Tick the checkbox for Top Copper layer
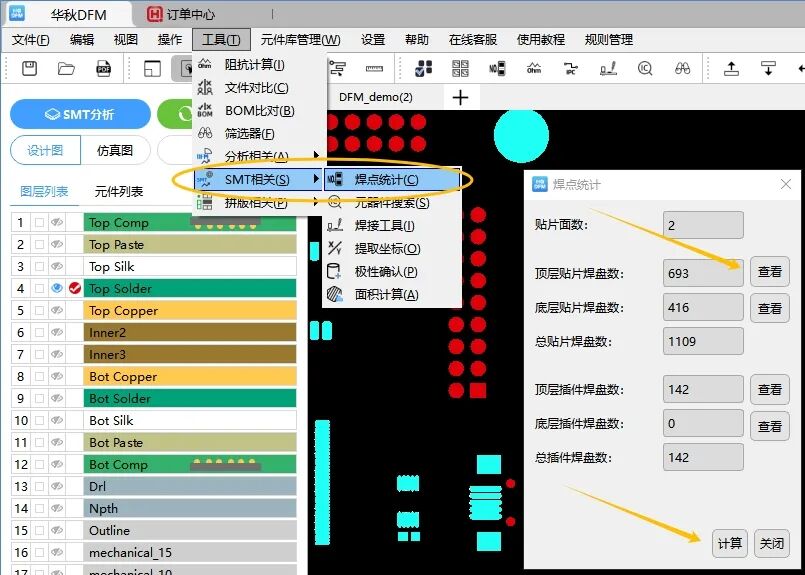Screen dimensions: 805x575 pyautogui.click(x=39, y=310)
